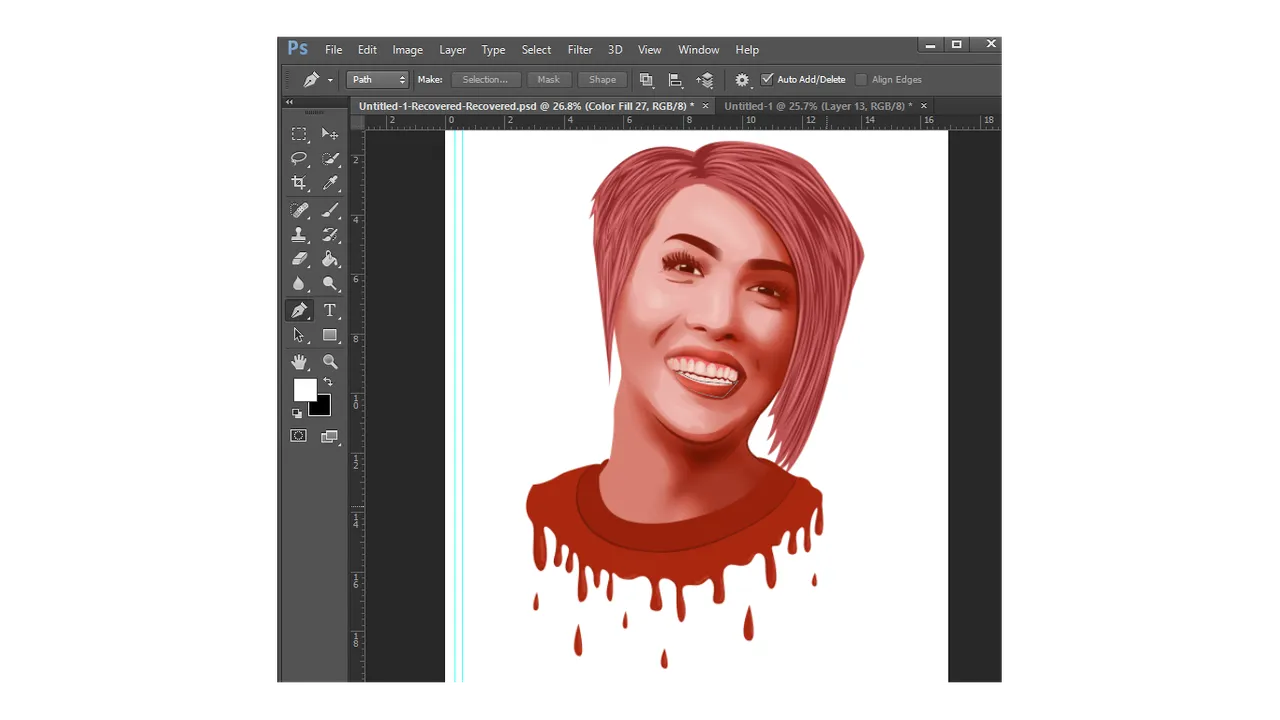Select the Horizontal Type tool
Screen dimensions: 1280x720
[330, 311]
